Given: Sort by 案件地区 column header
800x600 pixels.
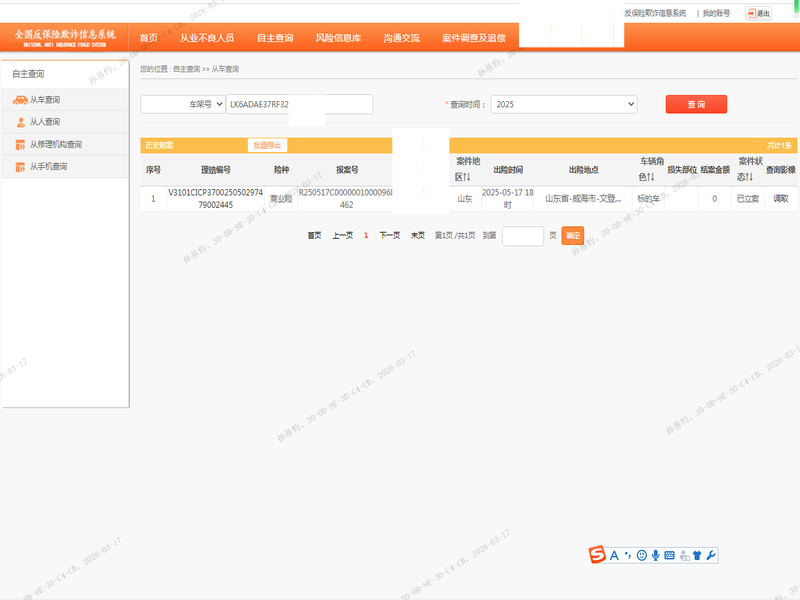Looking at the screenshot, I should point(467,169).
